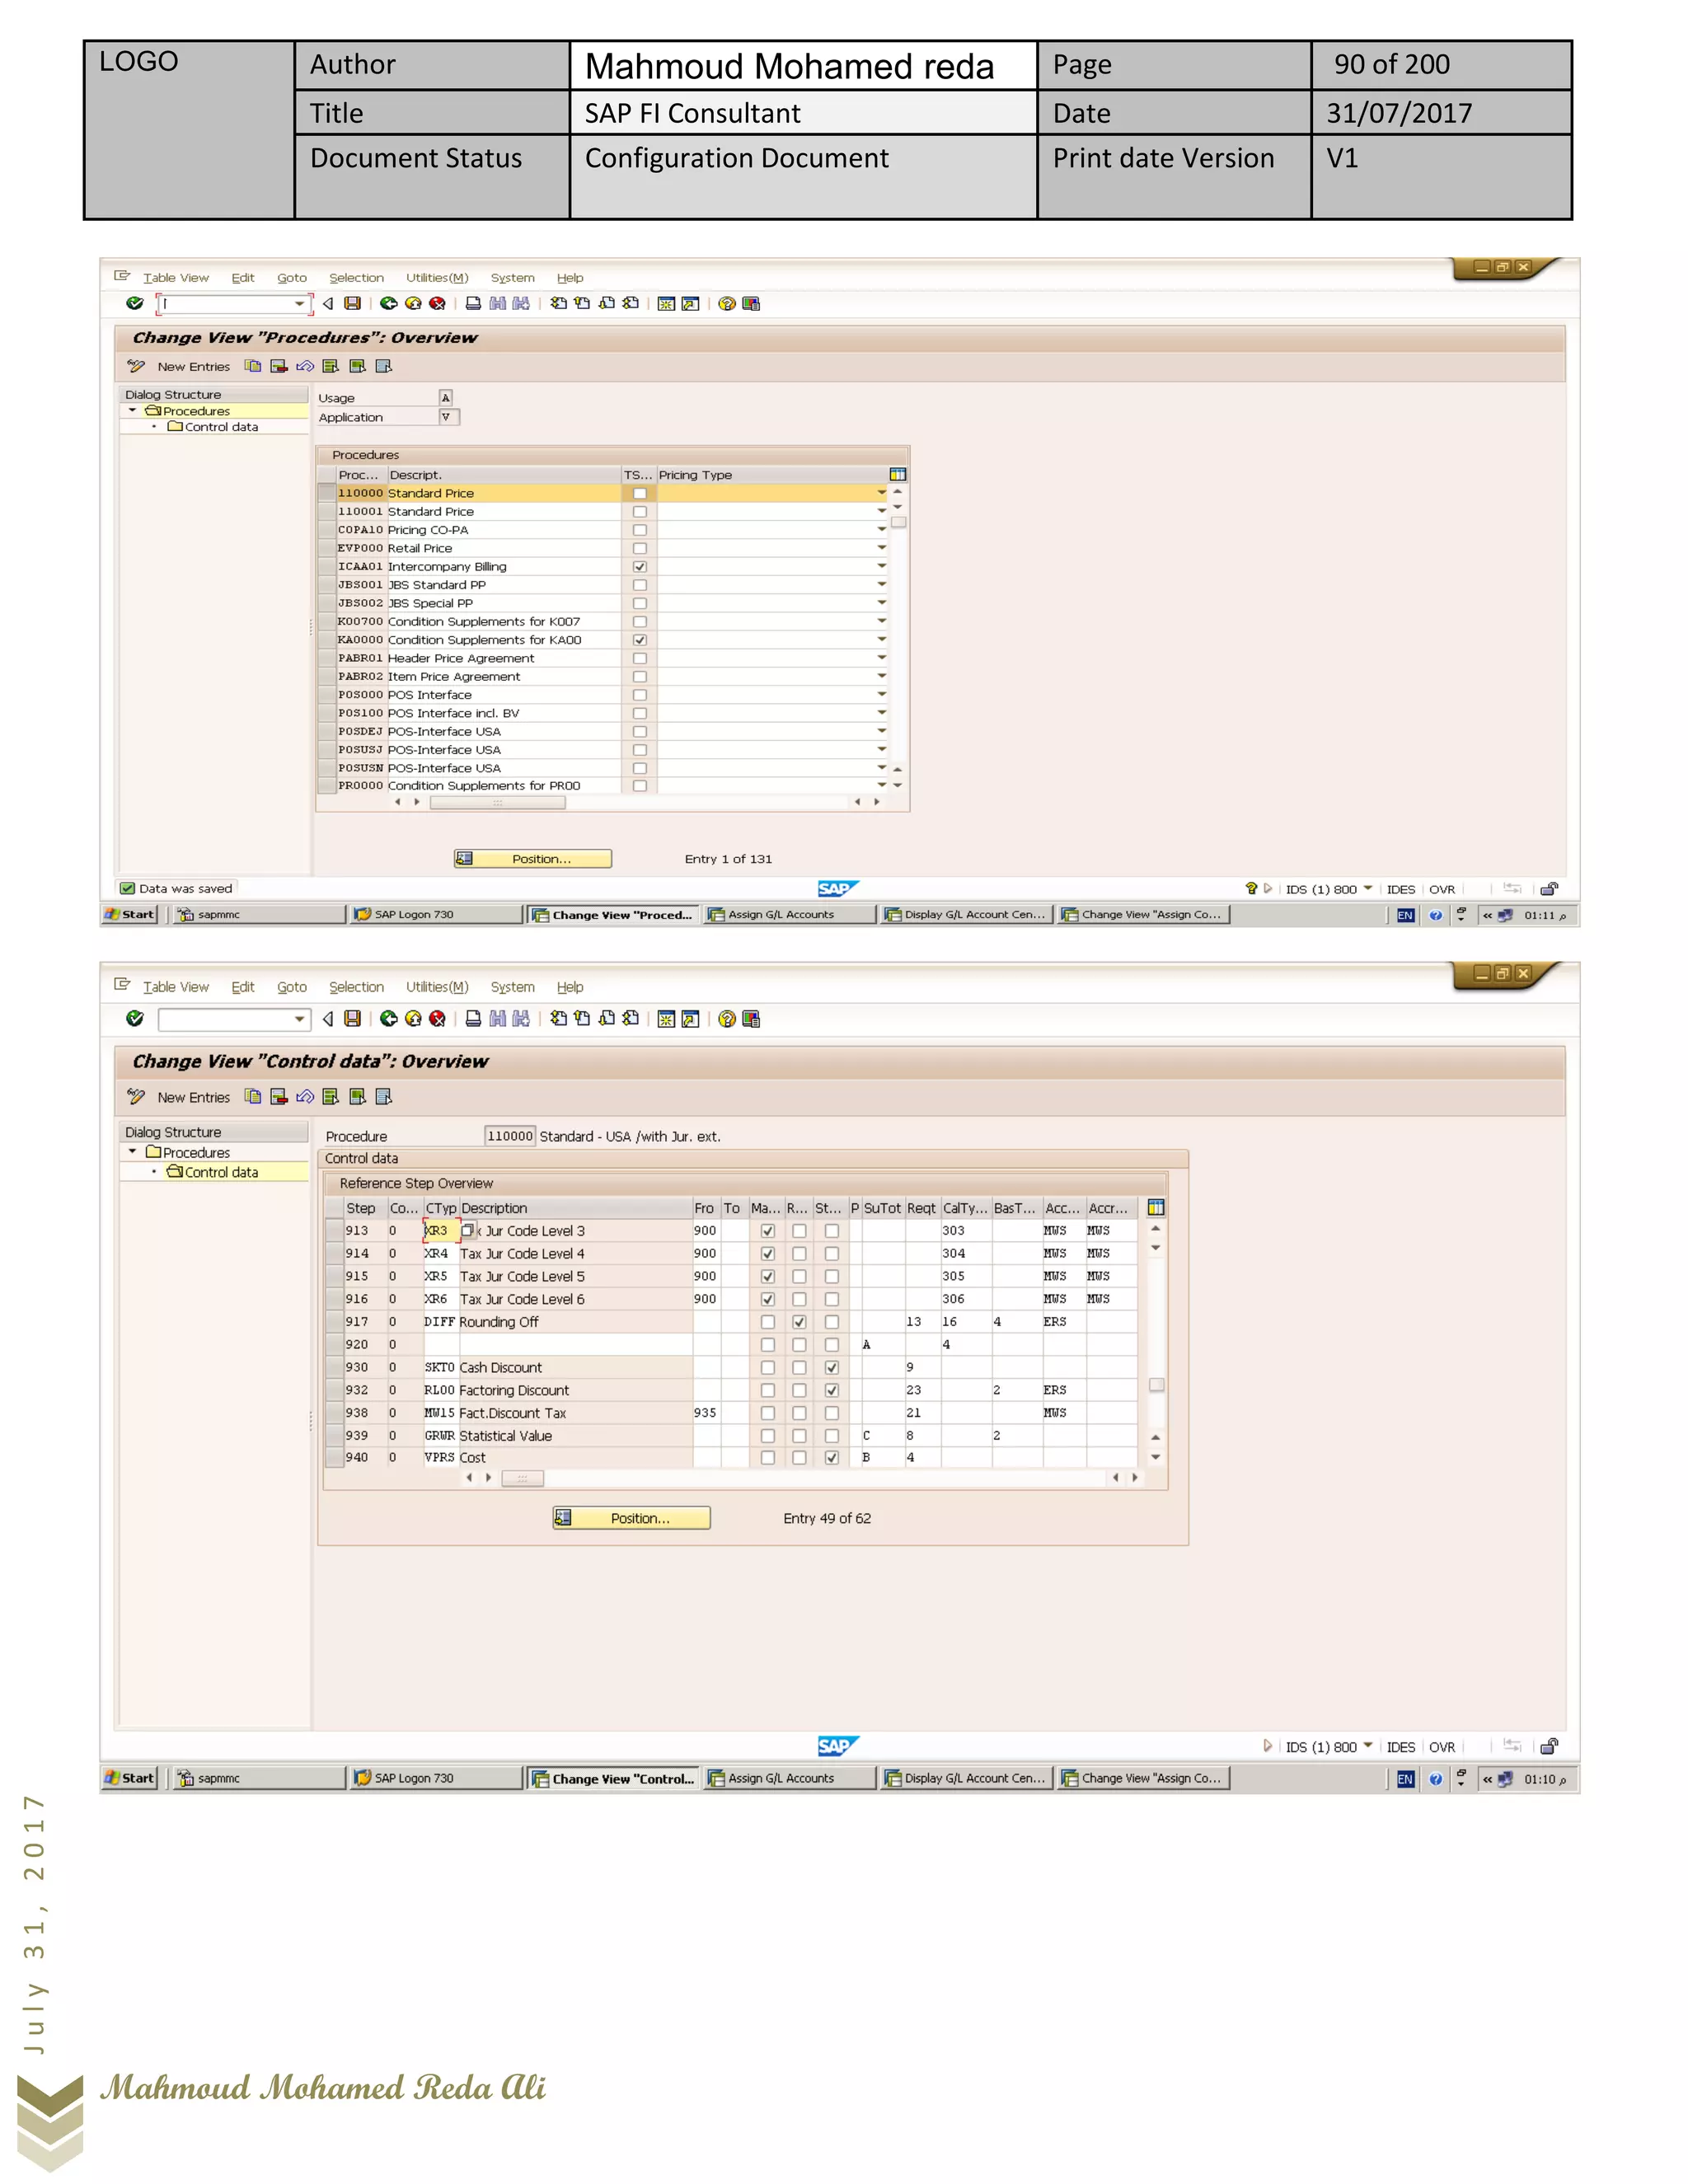Open Goto menu in Control data window
The height and width of the screenshot is (2184, 1688).
pyautogui.click(x=291, y=987)
